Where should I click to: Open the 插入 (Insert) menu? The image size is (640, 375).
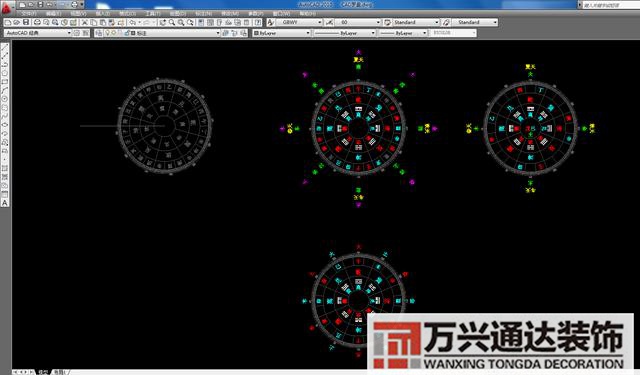(103, 13)
